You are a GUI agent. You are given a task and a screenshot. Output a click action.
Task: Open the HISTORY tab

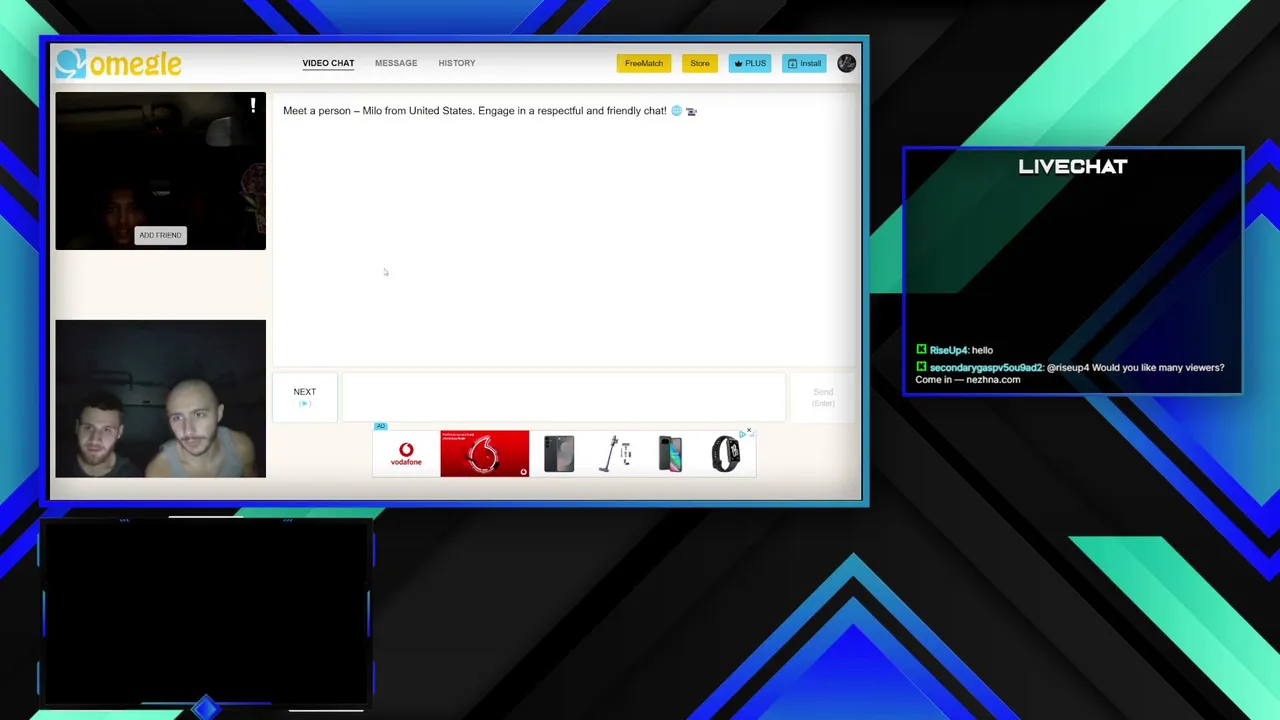coord(457,63)
